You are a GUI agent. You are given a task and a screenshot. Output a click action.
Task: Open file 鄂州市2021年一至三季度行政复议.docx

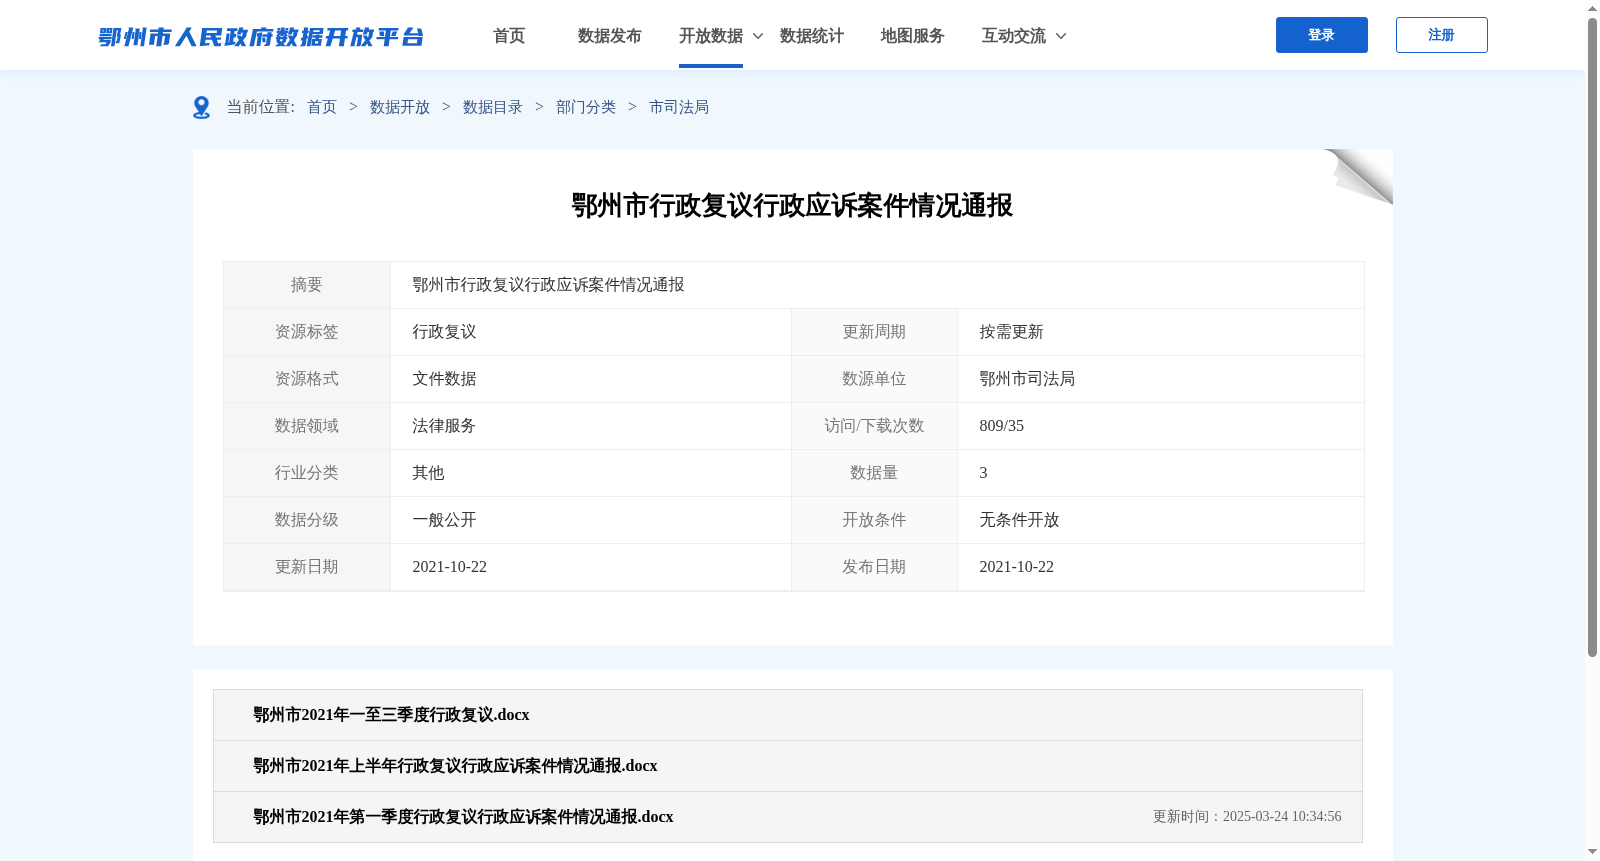(x=391, y=715)
